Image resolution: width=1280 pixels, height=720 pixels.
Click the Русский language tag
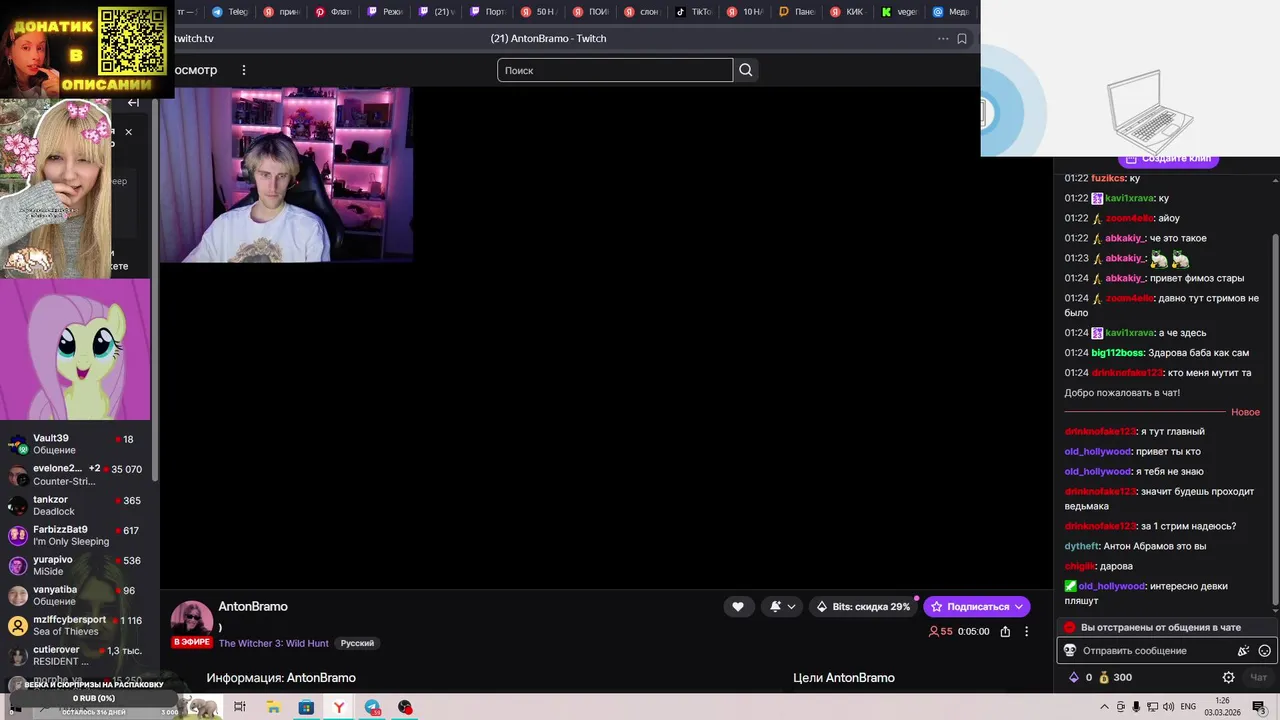point(357,643)
